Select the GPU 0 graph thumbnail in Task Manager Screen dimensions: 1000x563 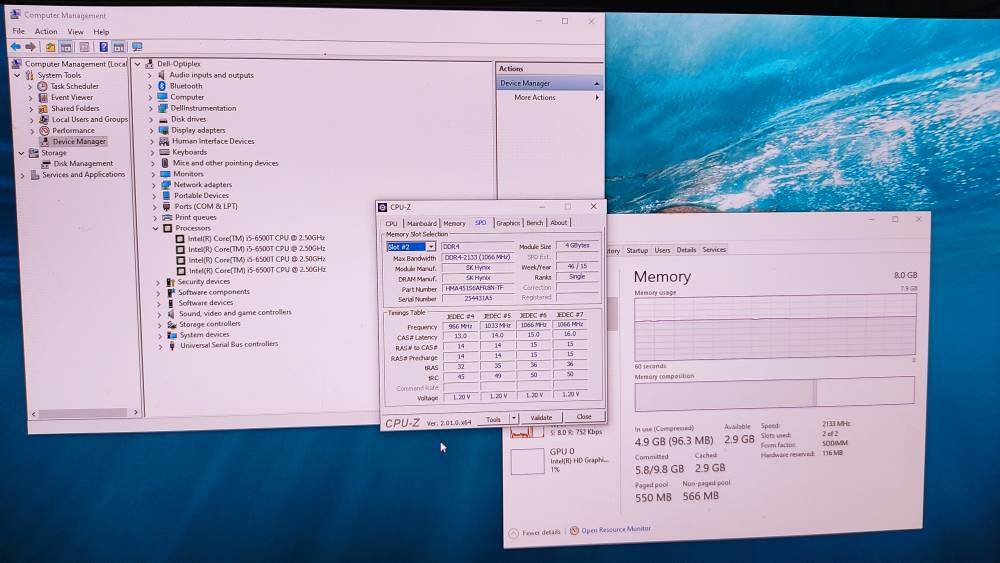[x=527, y=461]
